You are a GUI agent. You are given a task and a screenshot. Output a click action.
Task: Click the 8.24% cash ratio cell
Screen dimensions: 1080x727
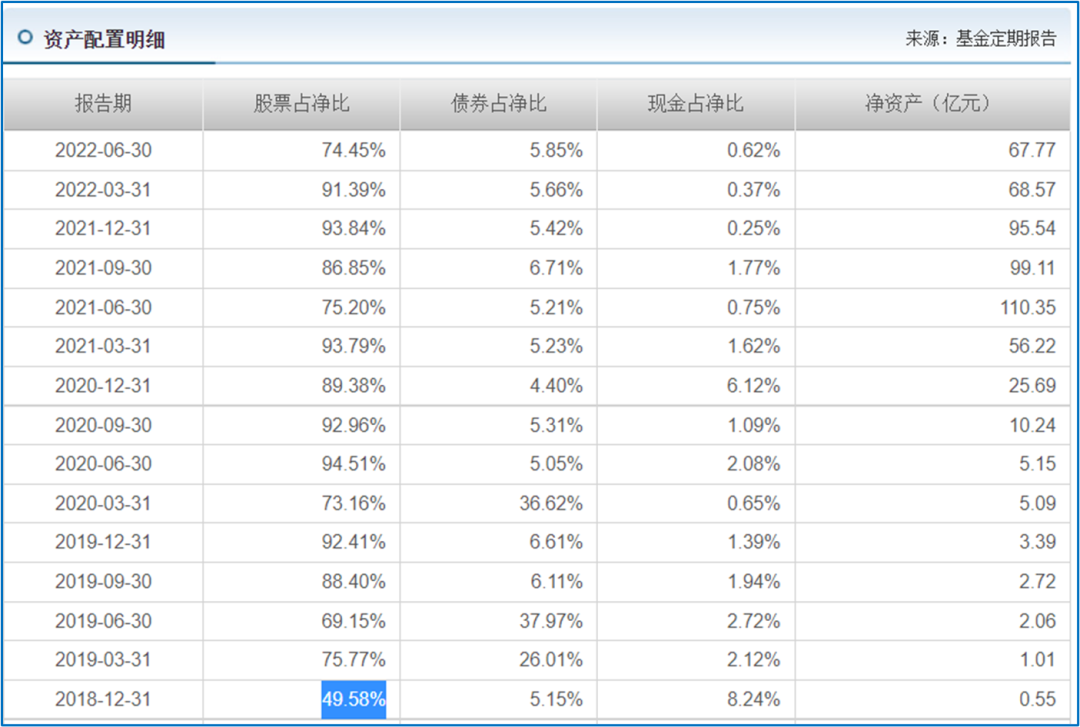coord(754,699)
